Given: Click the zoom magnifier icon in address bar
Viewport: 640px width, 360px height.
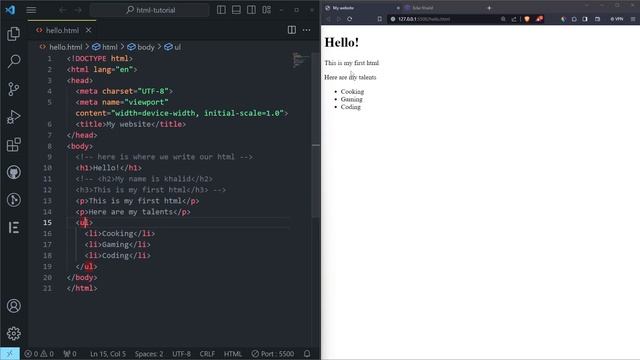Looking at the screenshot, I should (503, 19).
